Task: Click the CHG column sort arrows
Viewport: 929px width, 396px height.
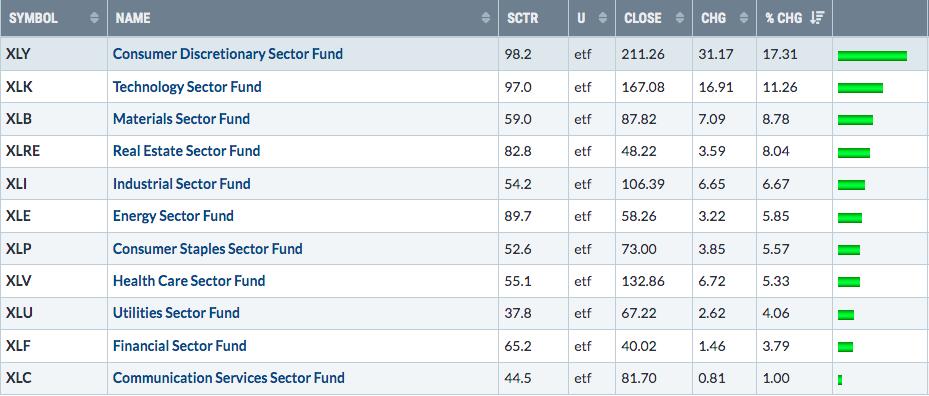Action: pyautogui.click(x=744, y=18)
